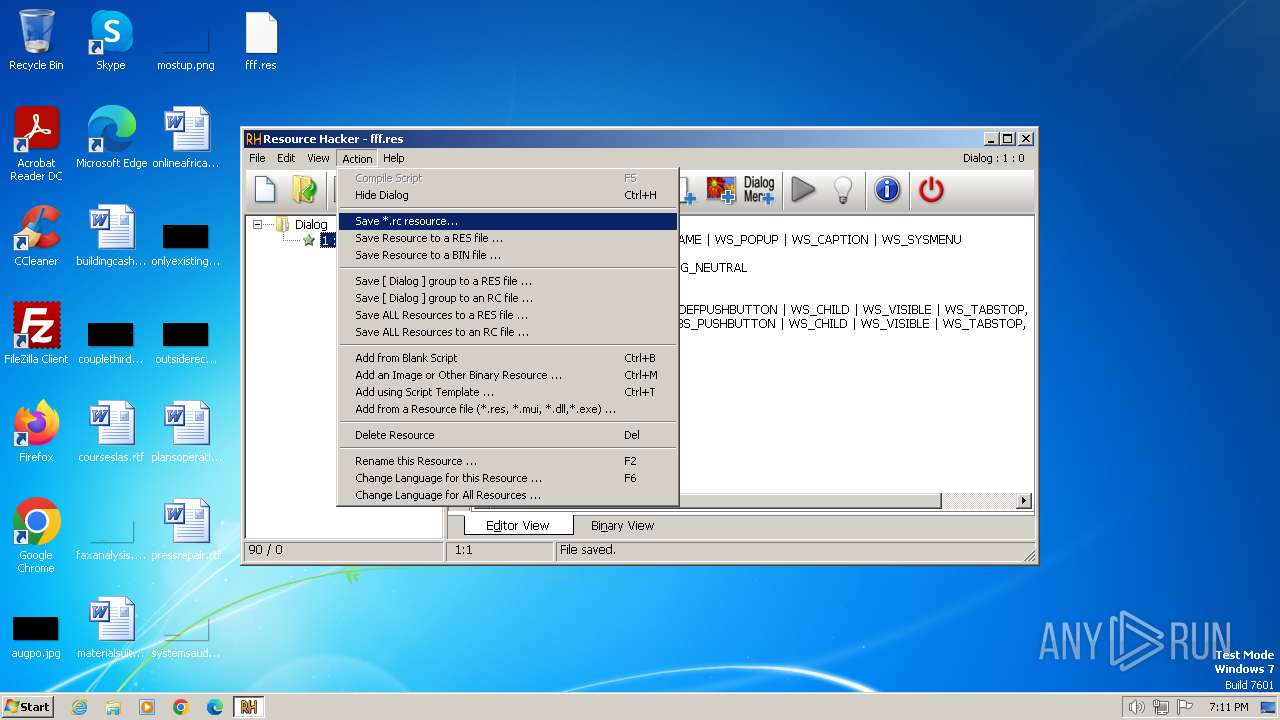1280x720 pixels.
Task: Open Google Chrome desktop shortcut
Action: 36,536
